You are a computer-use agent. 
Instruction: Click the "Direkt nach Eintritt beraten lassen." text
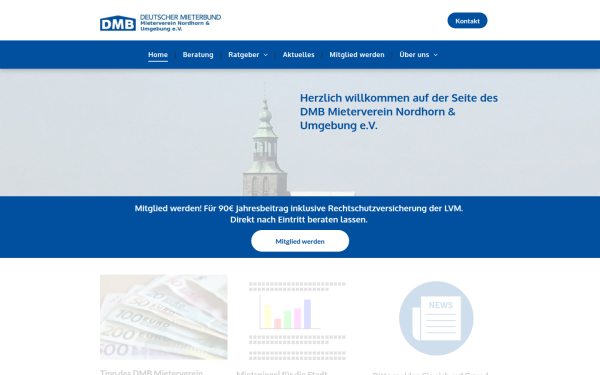pos(299,220)
